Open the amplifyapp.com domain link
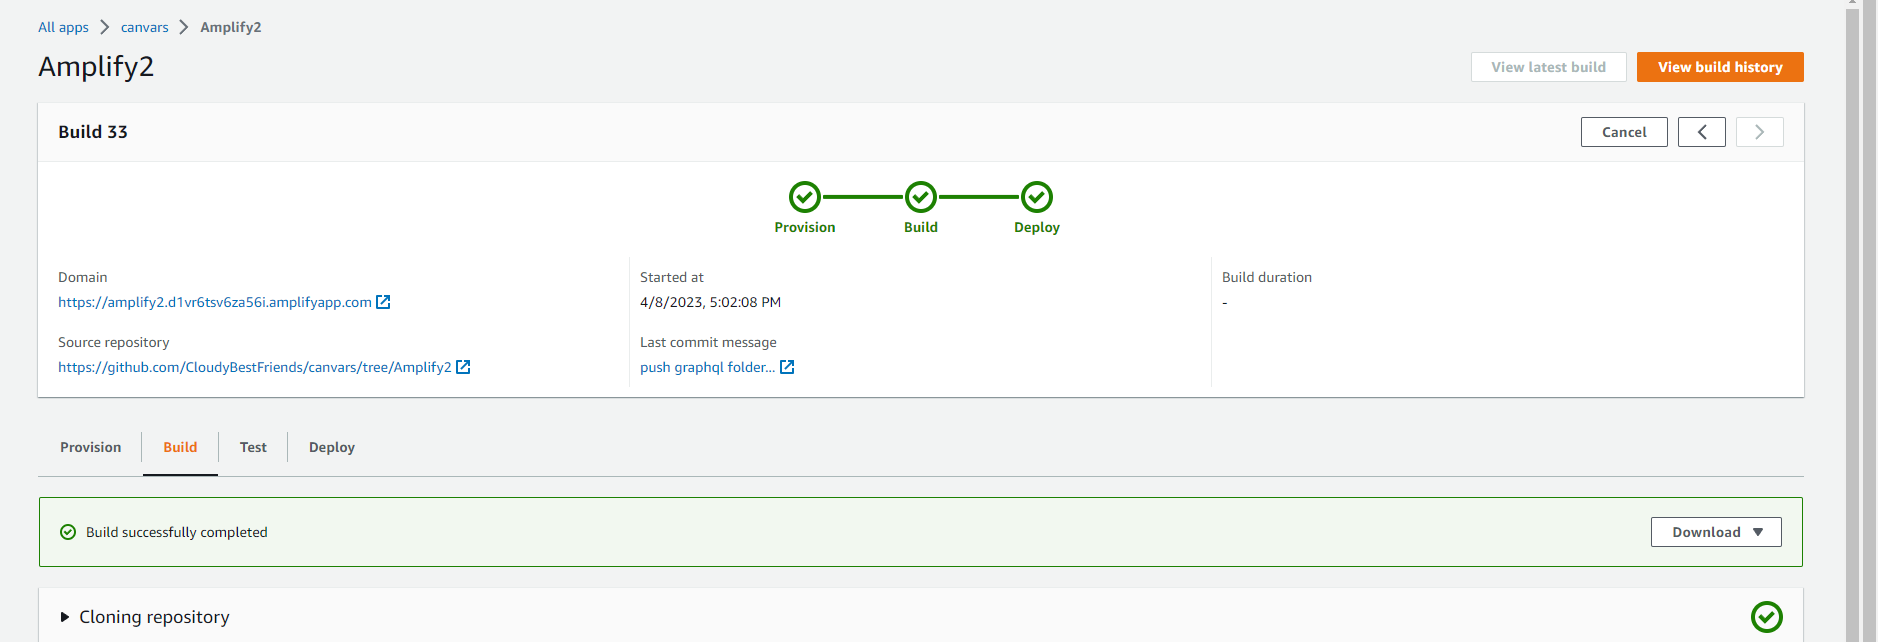 click(x=214, y=302)
